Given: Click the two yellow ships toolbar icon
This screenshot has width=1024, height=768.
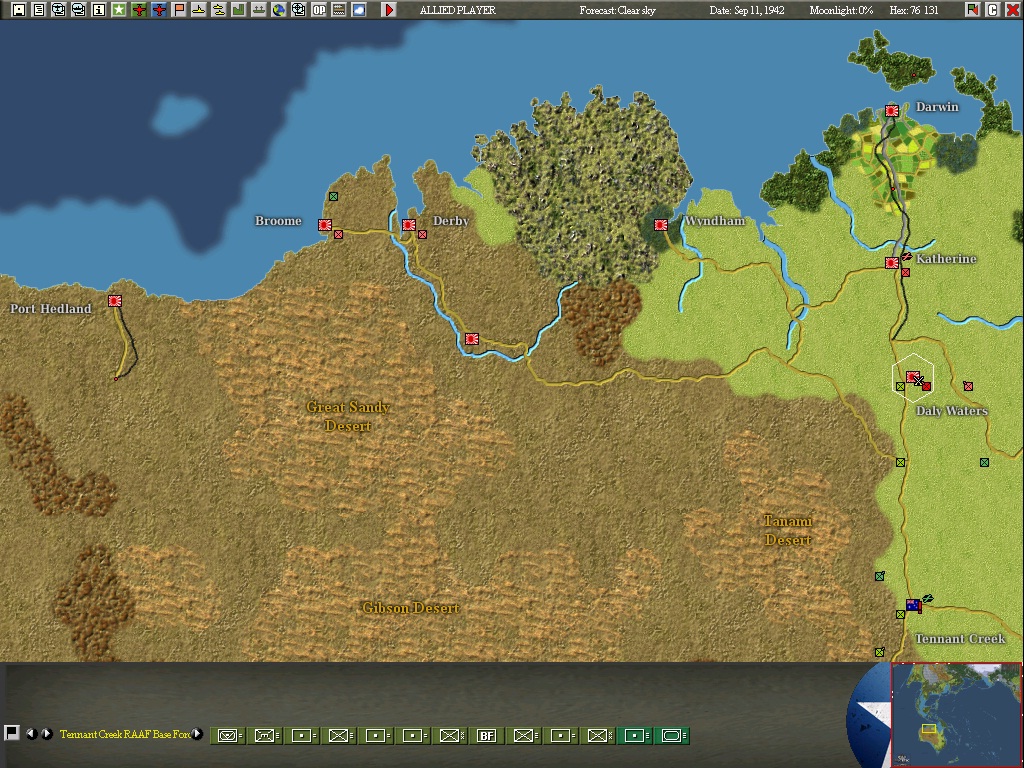Looking at the screenshot, I should click(x=219, y=10).
